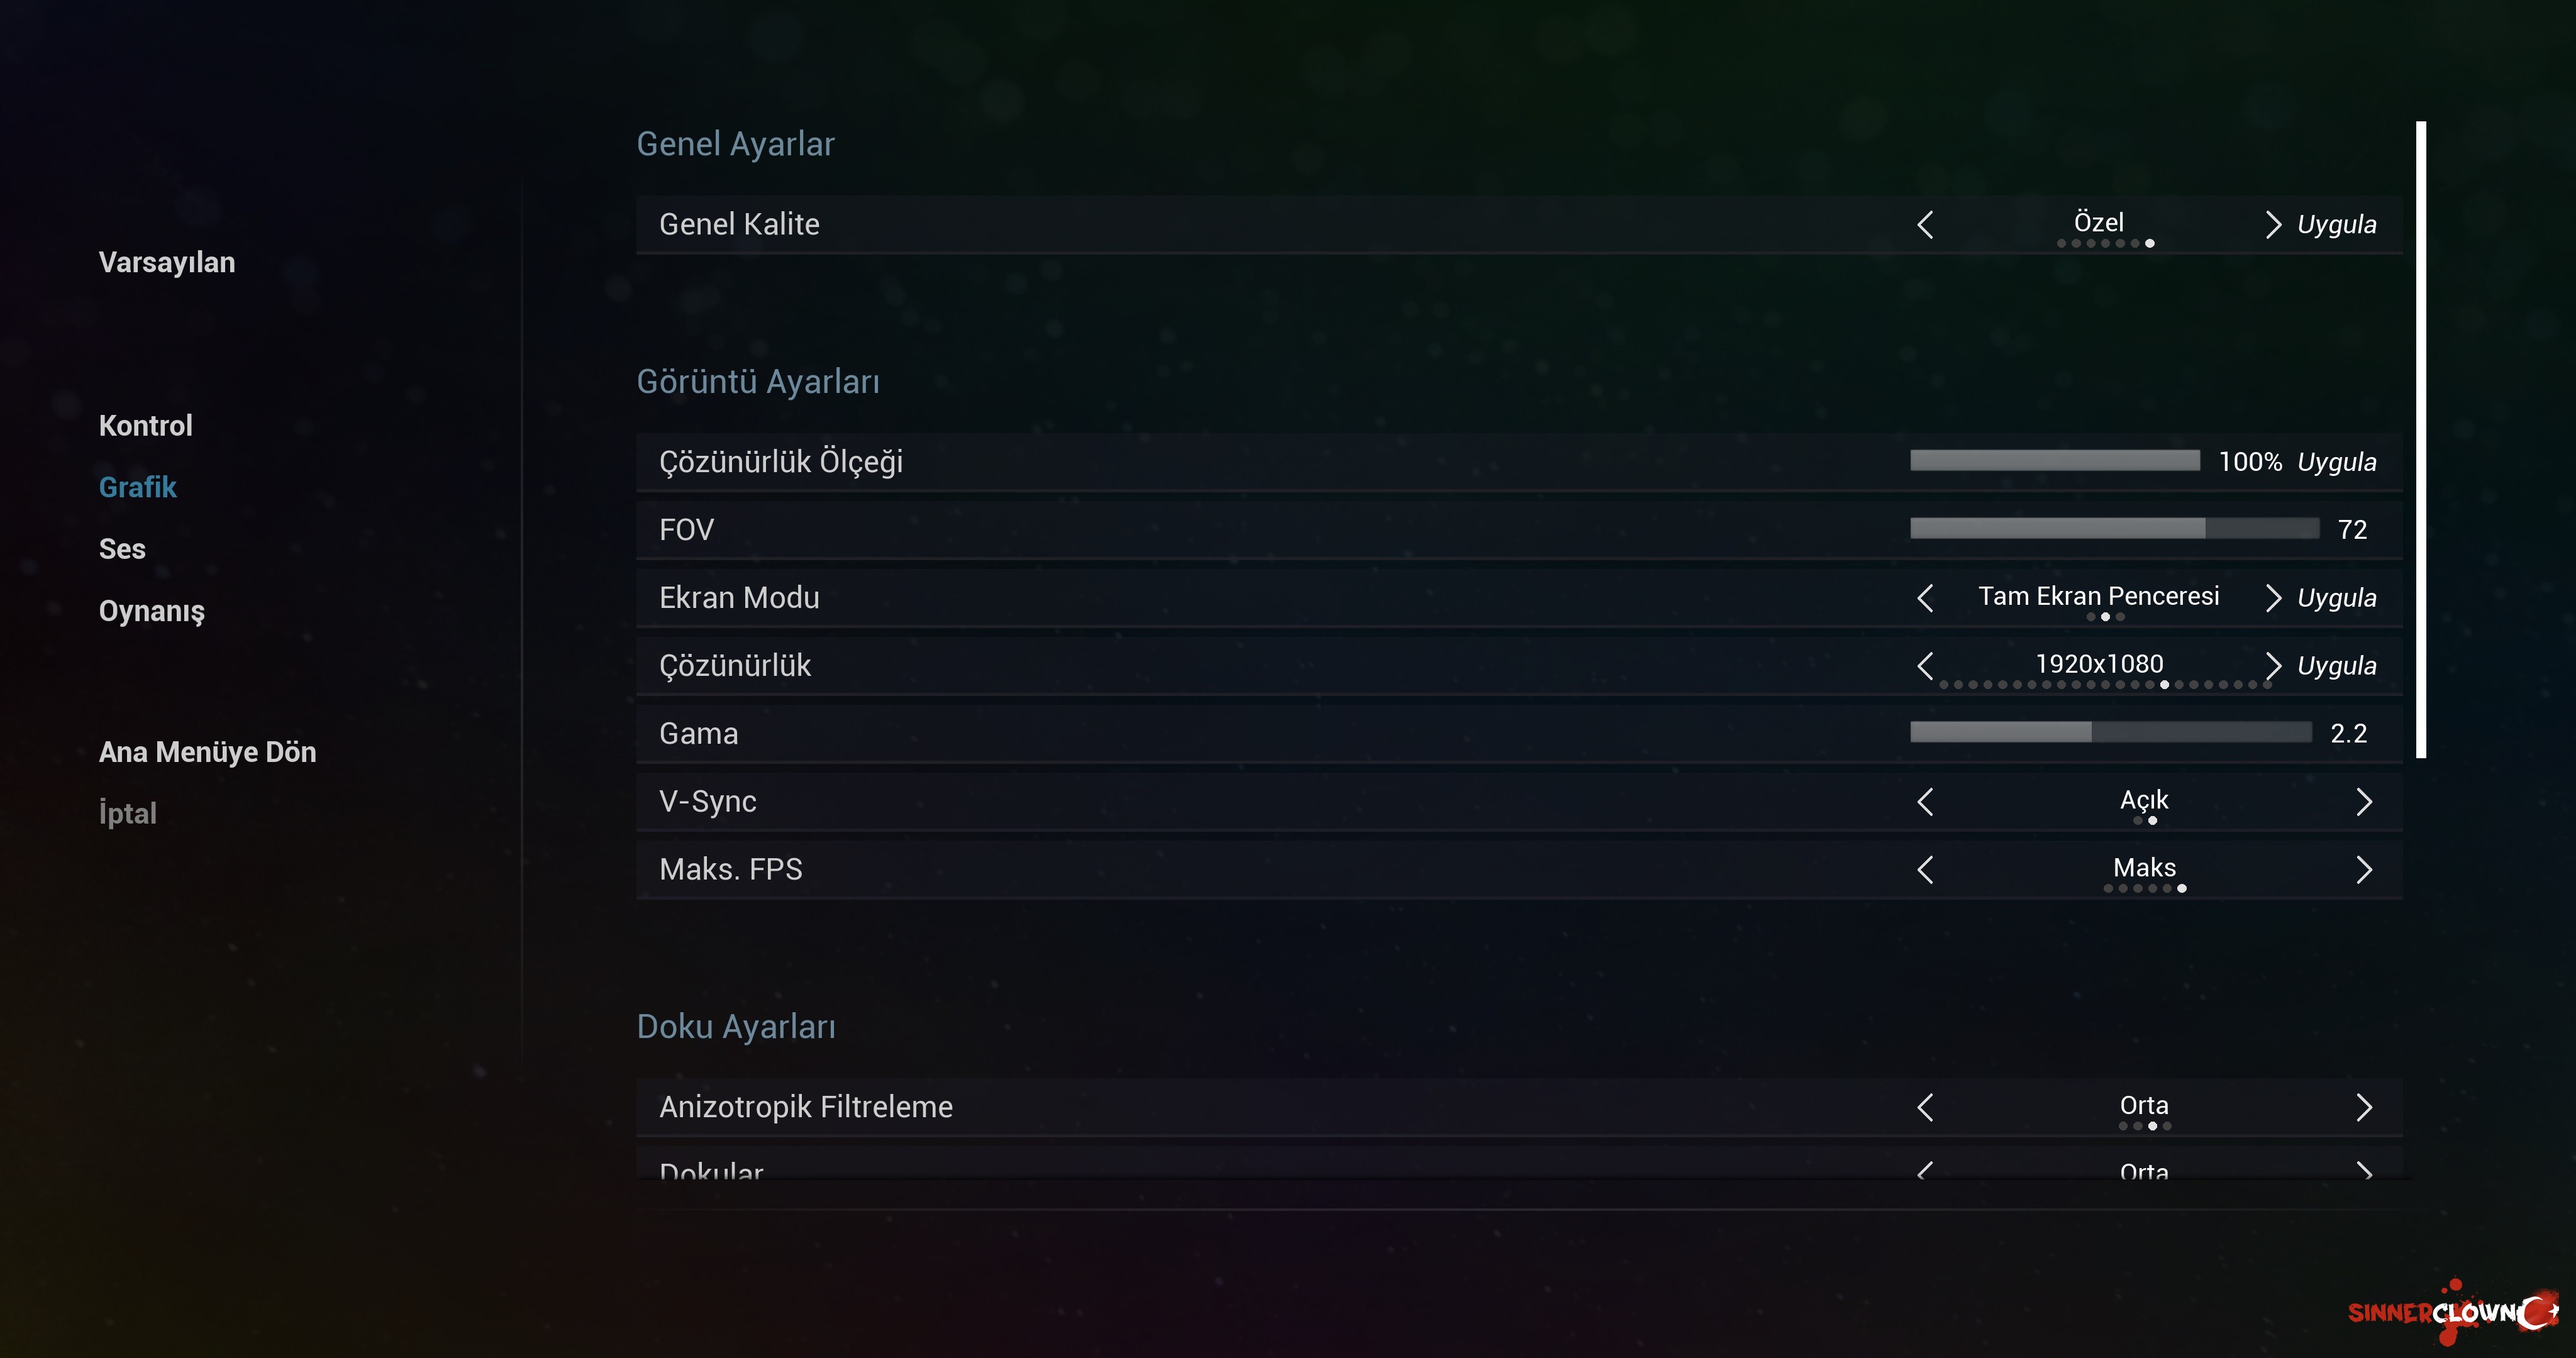Toggle V-Sync with its right arrow

[2364, 802]
